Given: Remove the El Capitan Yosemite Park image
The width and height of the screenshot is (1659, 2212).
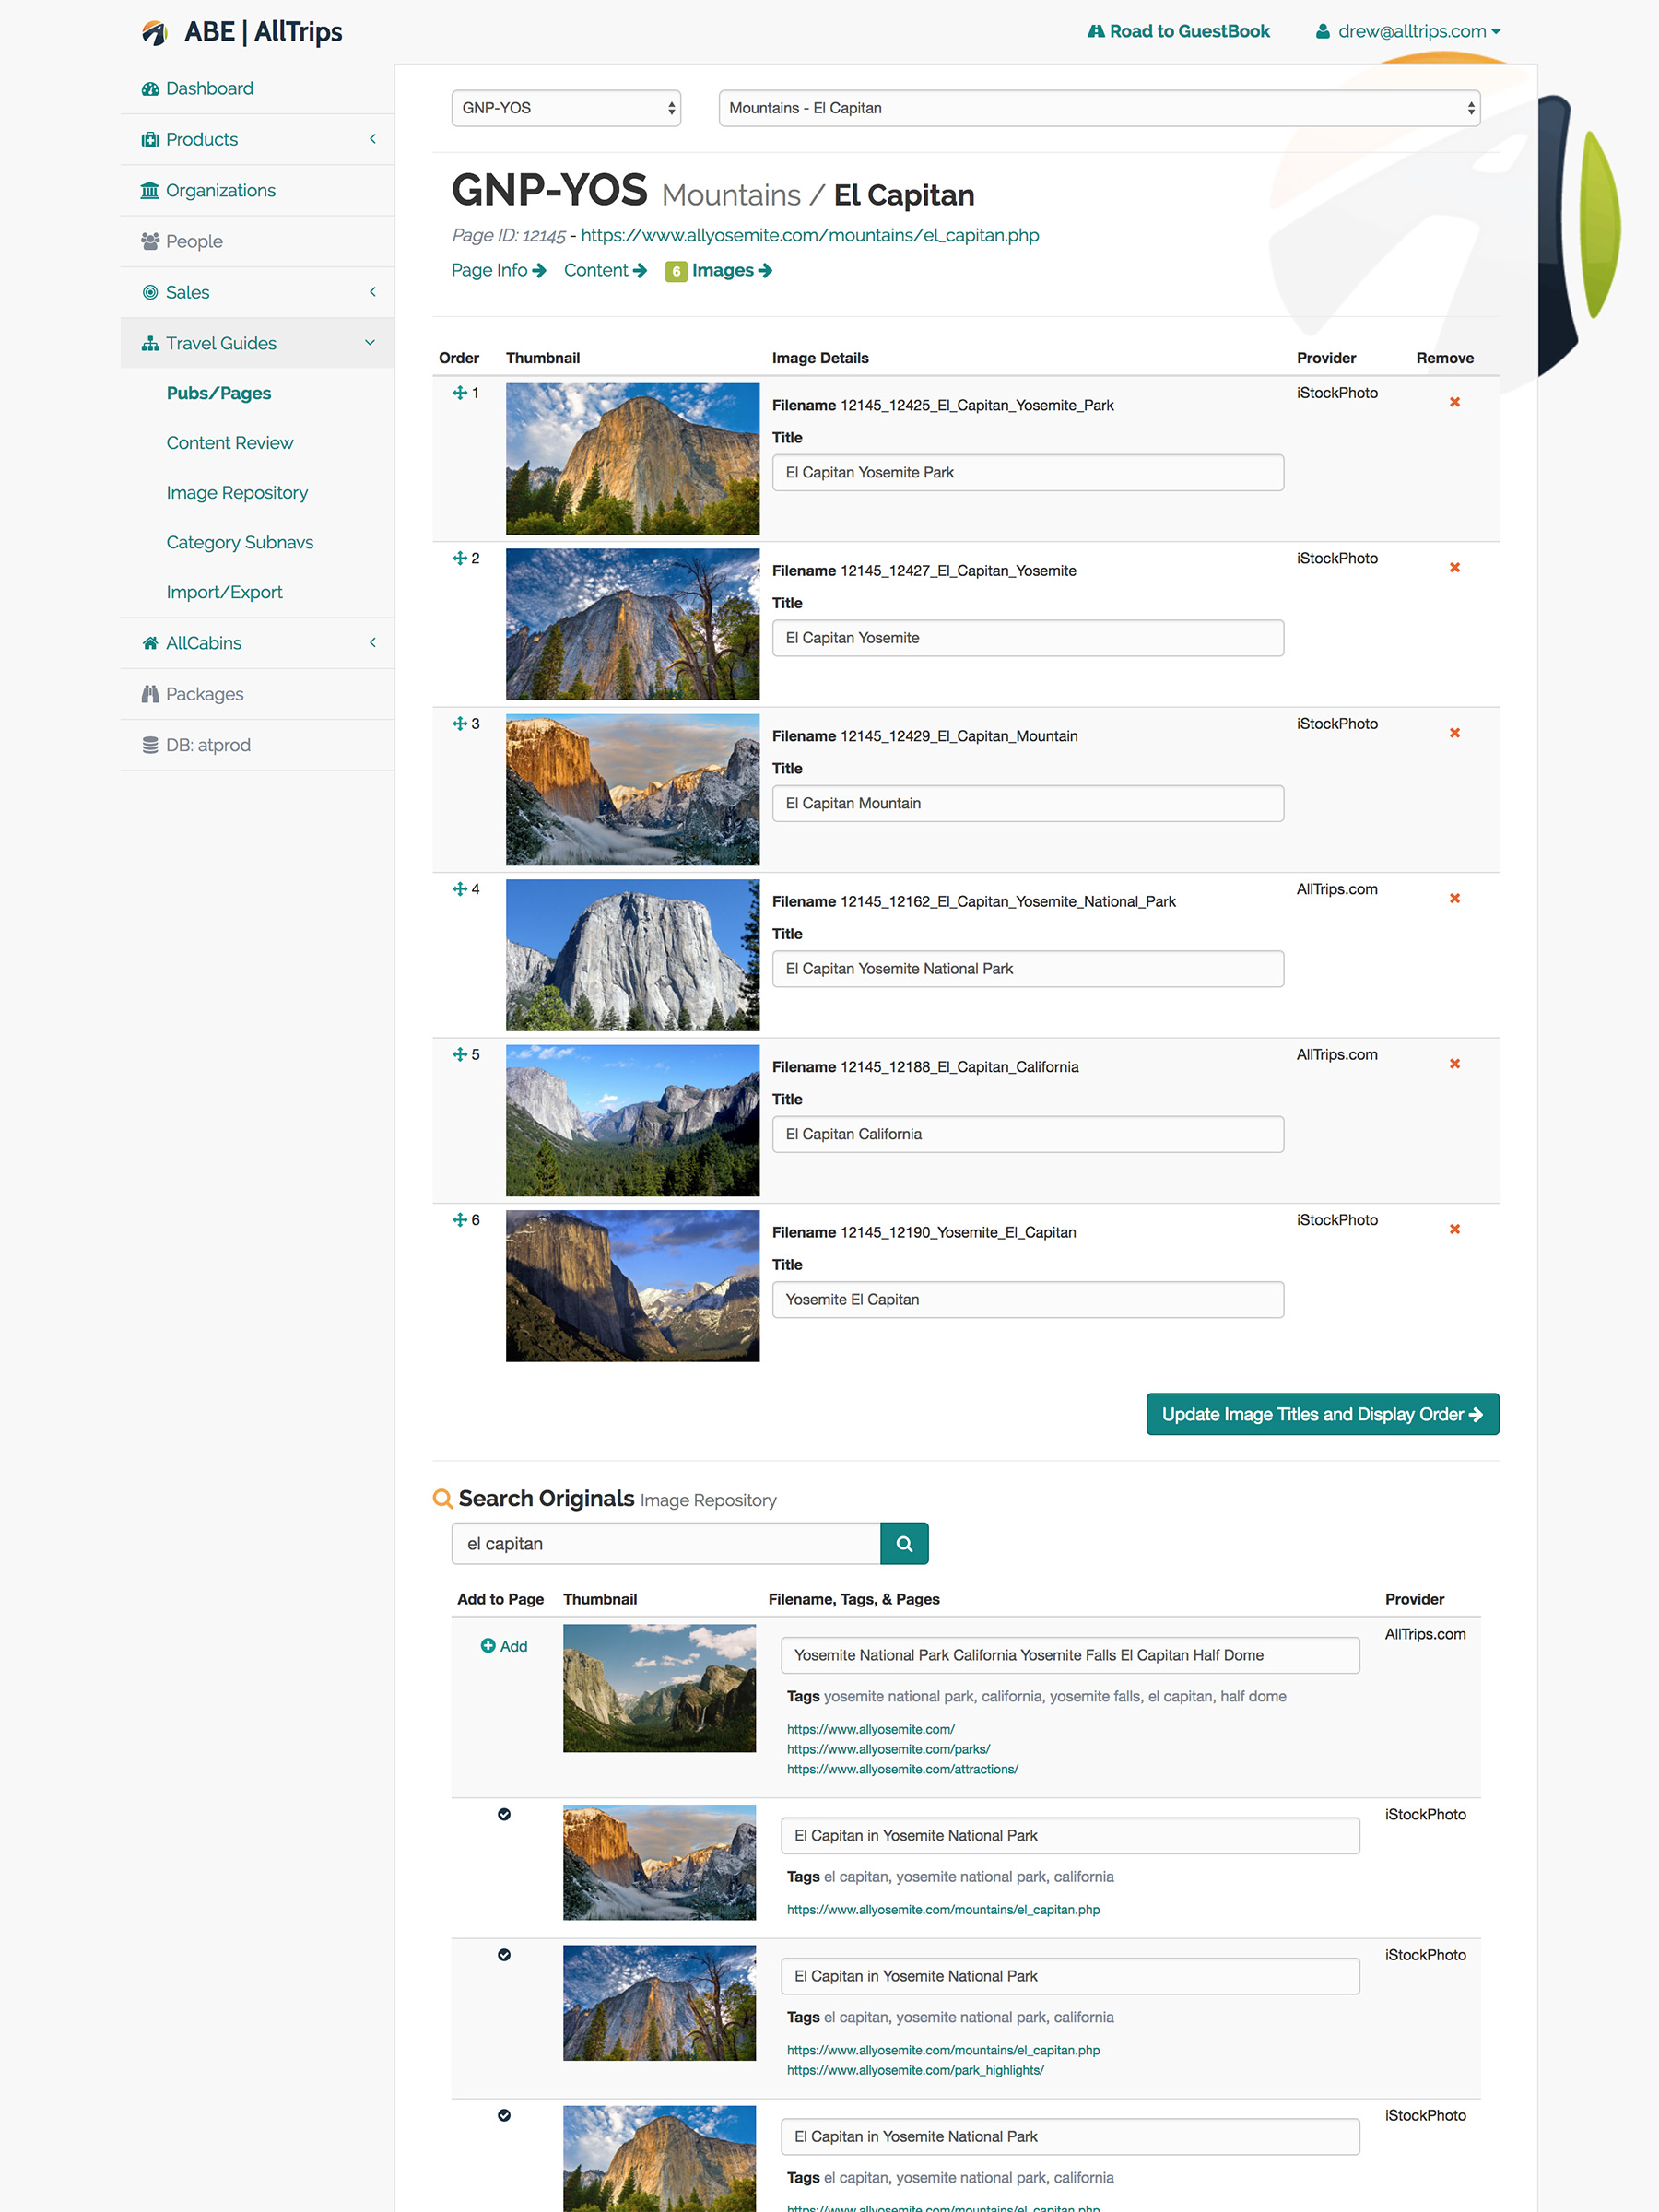Looking at the screenshot, I should pos(1454,402).
